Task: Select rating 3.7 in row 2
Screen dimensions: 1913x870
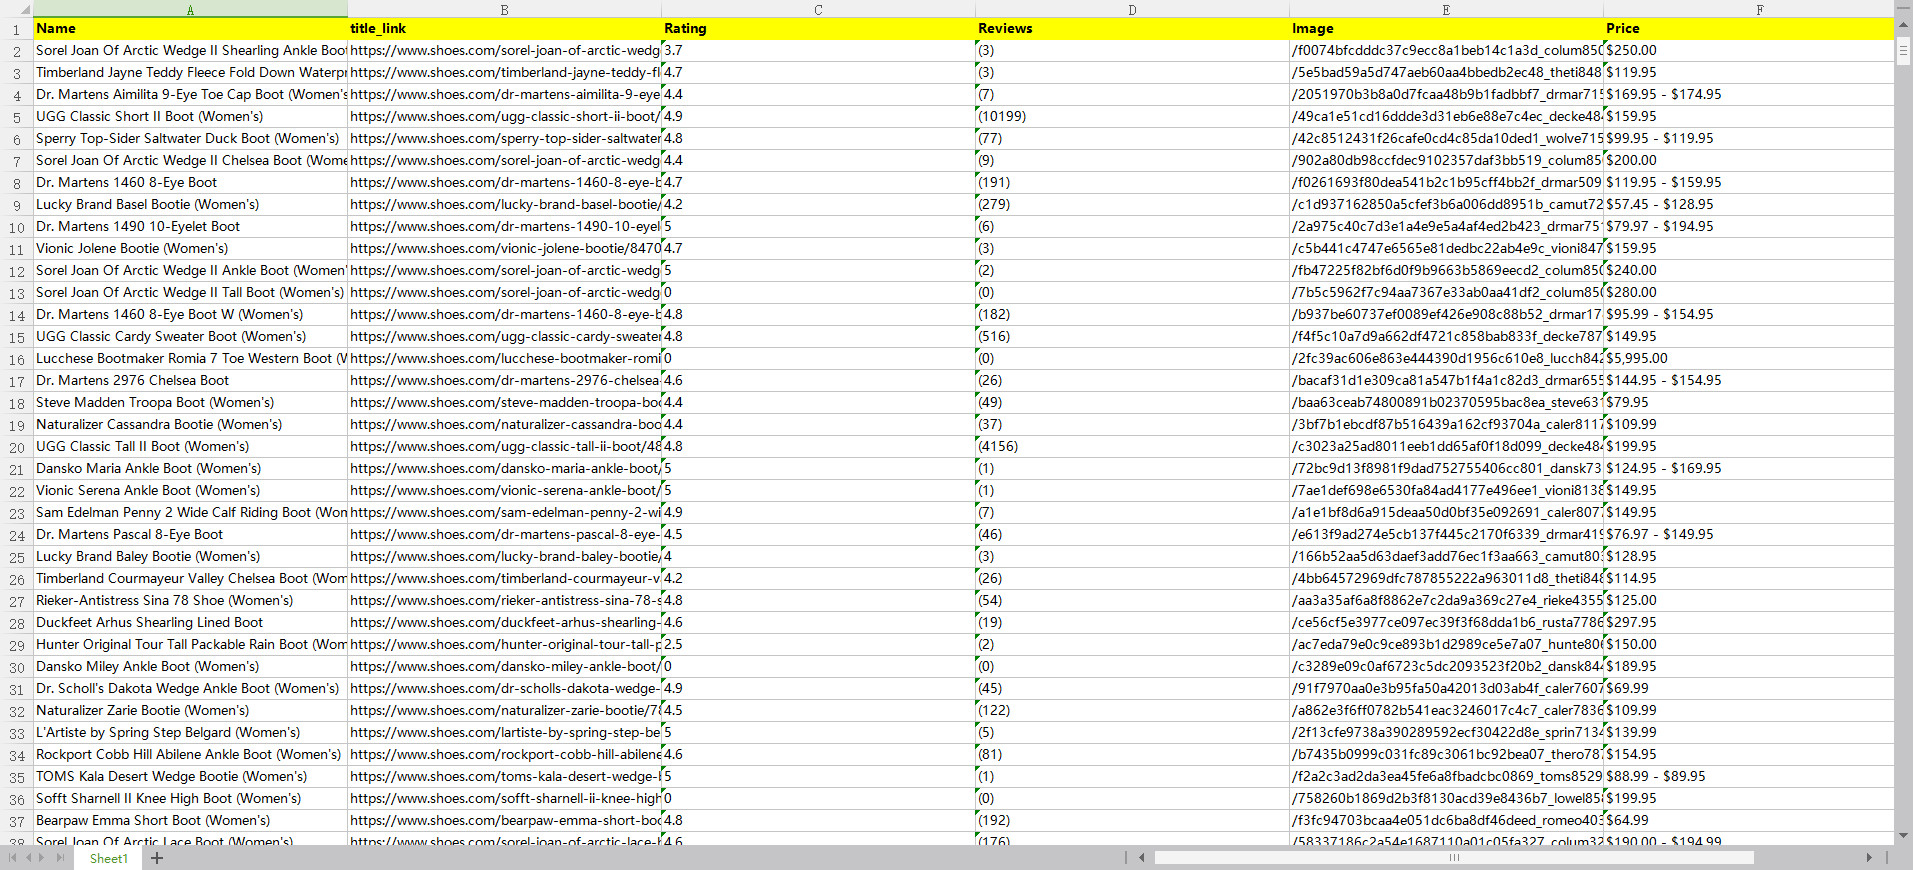Action: [x=818, y=51]
